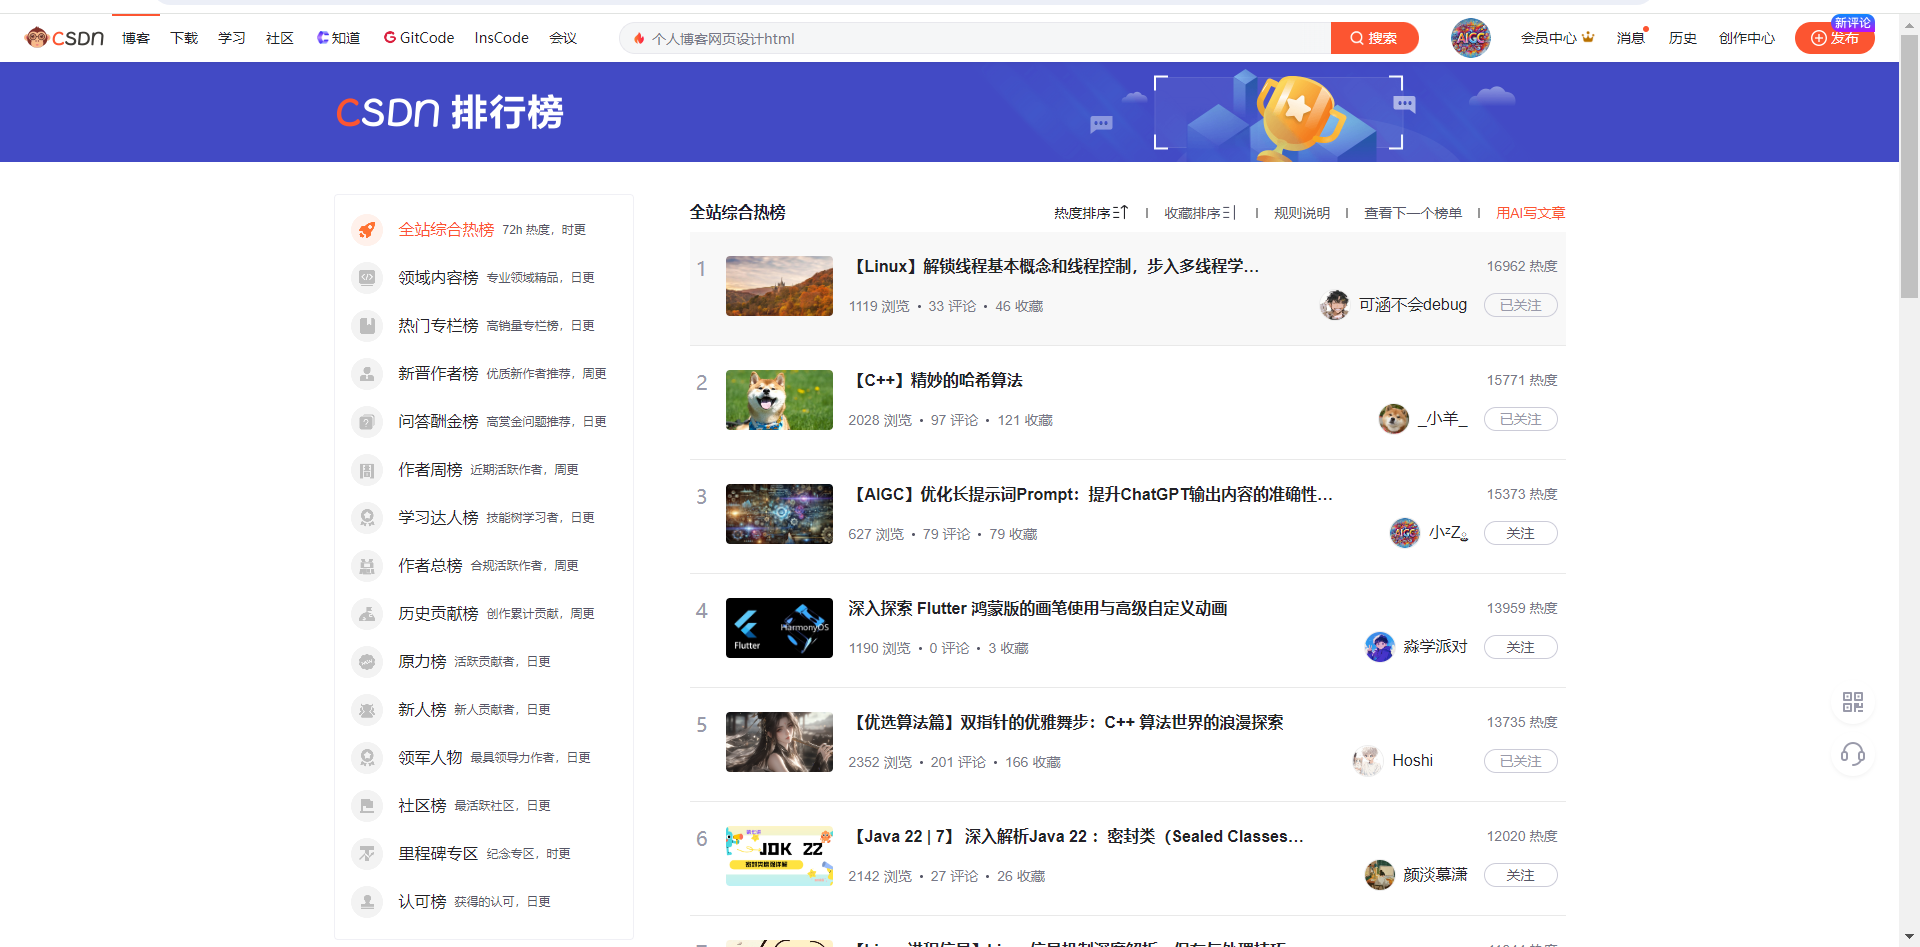
Task: Click the 里程碑专区 sidebar icon
Action: click(367, 854)
